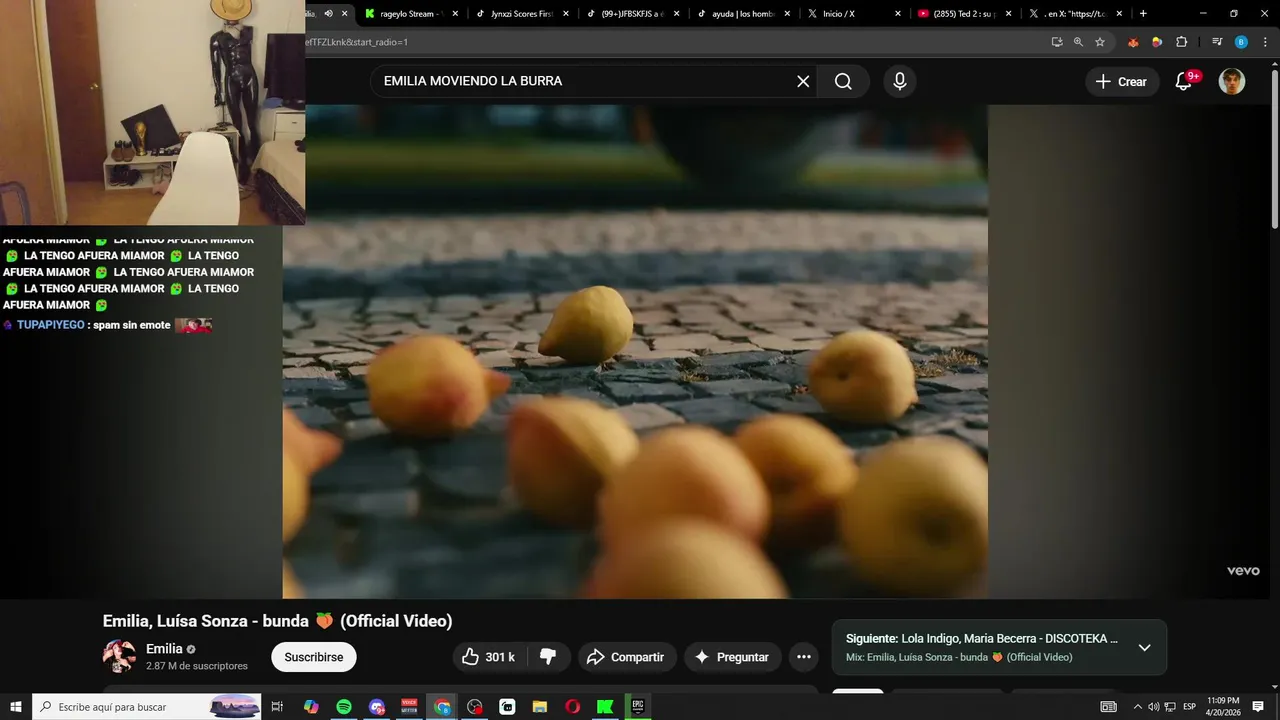Click the cast/install icon in address bar
Image resolution: width=1280 pixels, height=720 pixels.
1057,42
